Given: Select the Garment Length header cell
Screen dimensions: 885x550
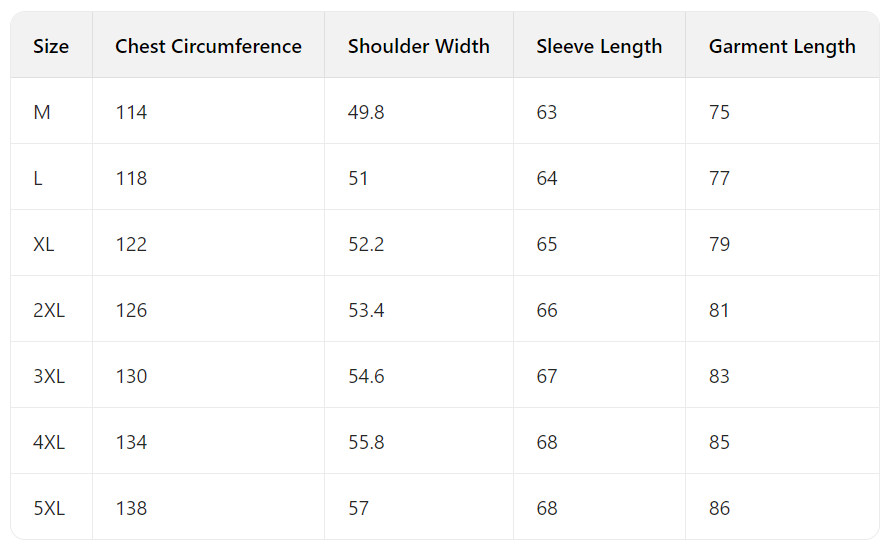Looking at the screenshot, I should click(782, 46).
